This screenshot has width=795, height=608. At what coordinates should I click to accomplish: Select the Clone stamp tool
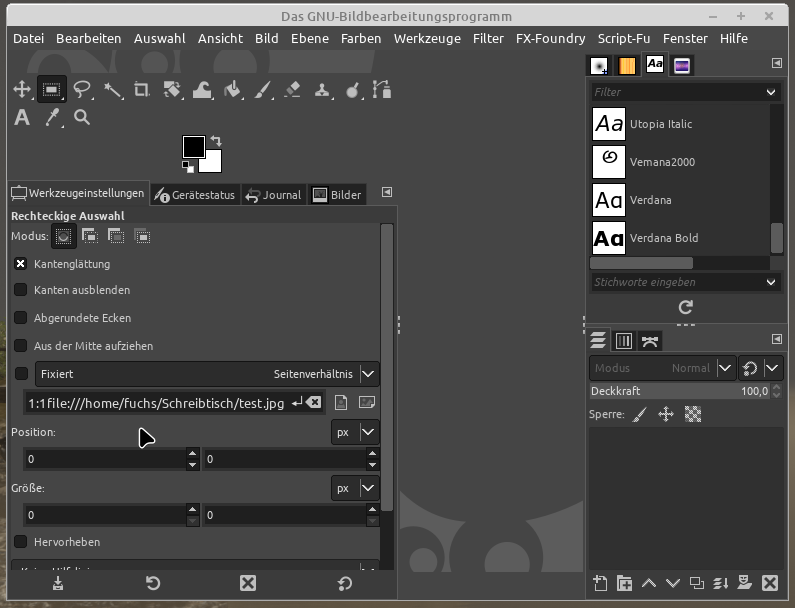pos(322,90)
